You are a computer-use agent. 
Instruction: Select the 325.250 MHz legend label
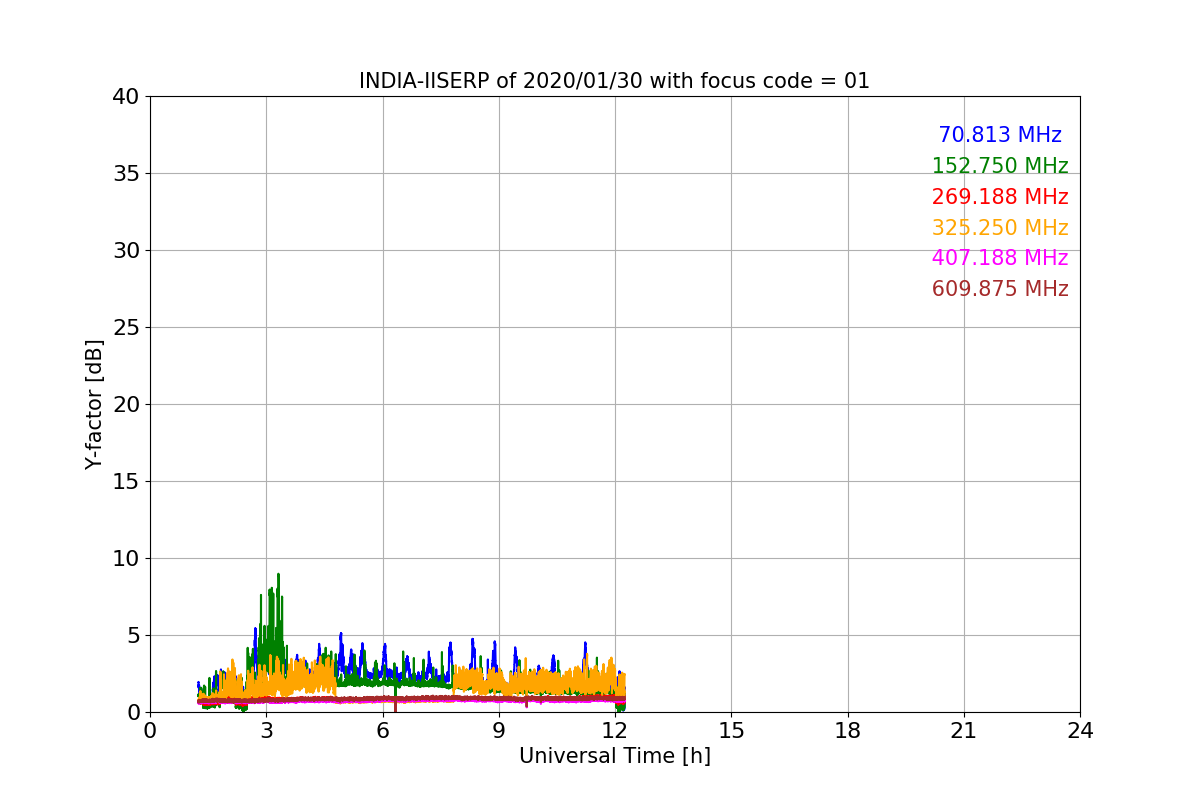(1000, 228)
